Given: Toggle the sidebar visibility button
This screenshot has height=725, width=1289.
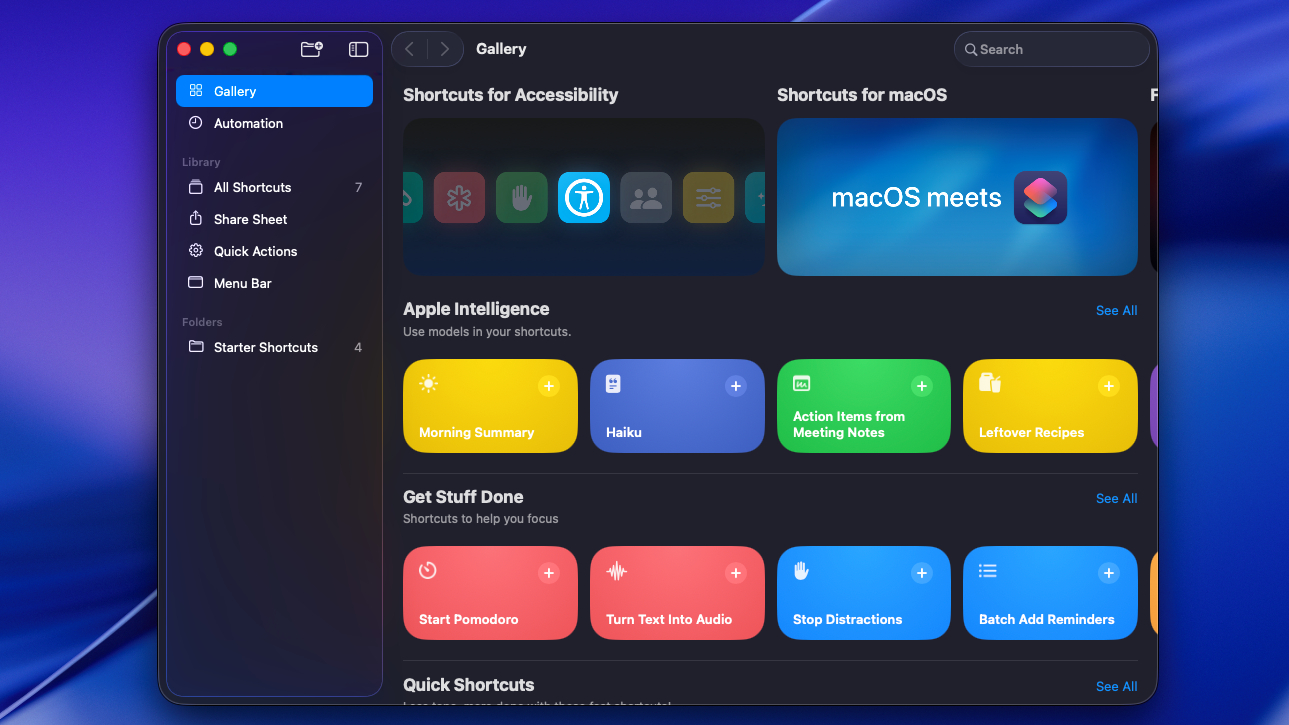Looking at the screenshot, I should click(358, 49).
